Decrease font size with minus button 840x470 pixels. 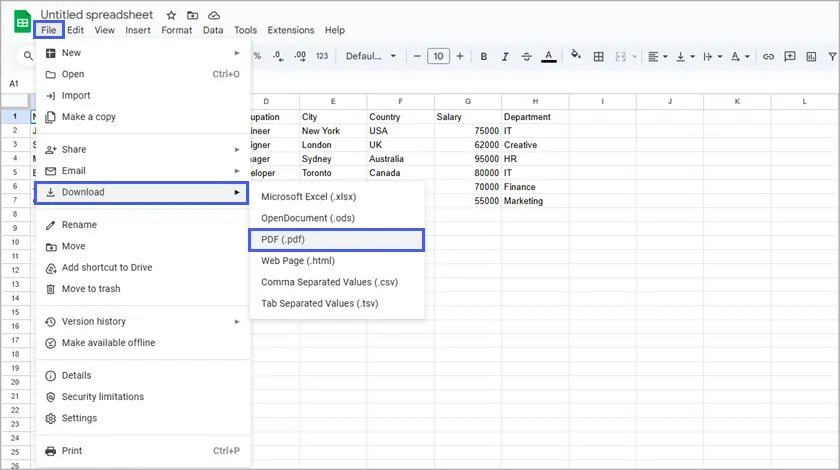click(417, 56)
